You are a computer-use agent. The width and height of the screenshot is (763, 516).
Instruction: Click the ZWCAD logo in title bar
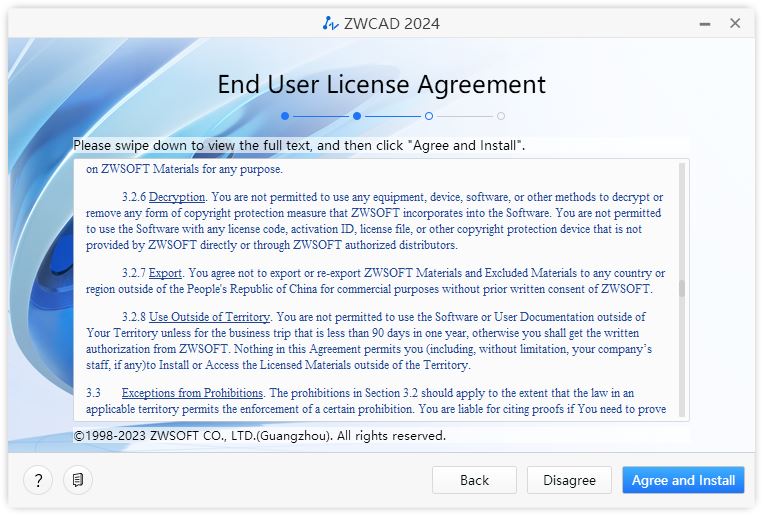click(x=330, y=23)
